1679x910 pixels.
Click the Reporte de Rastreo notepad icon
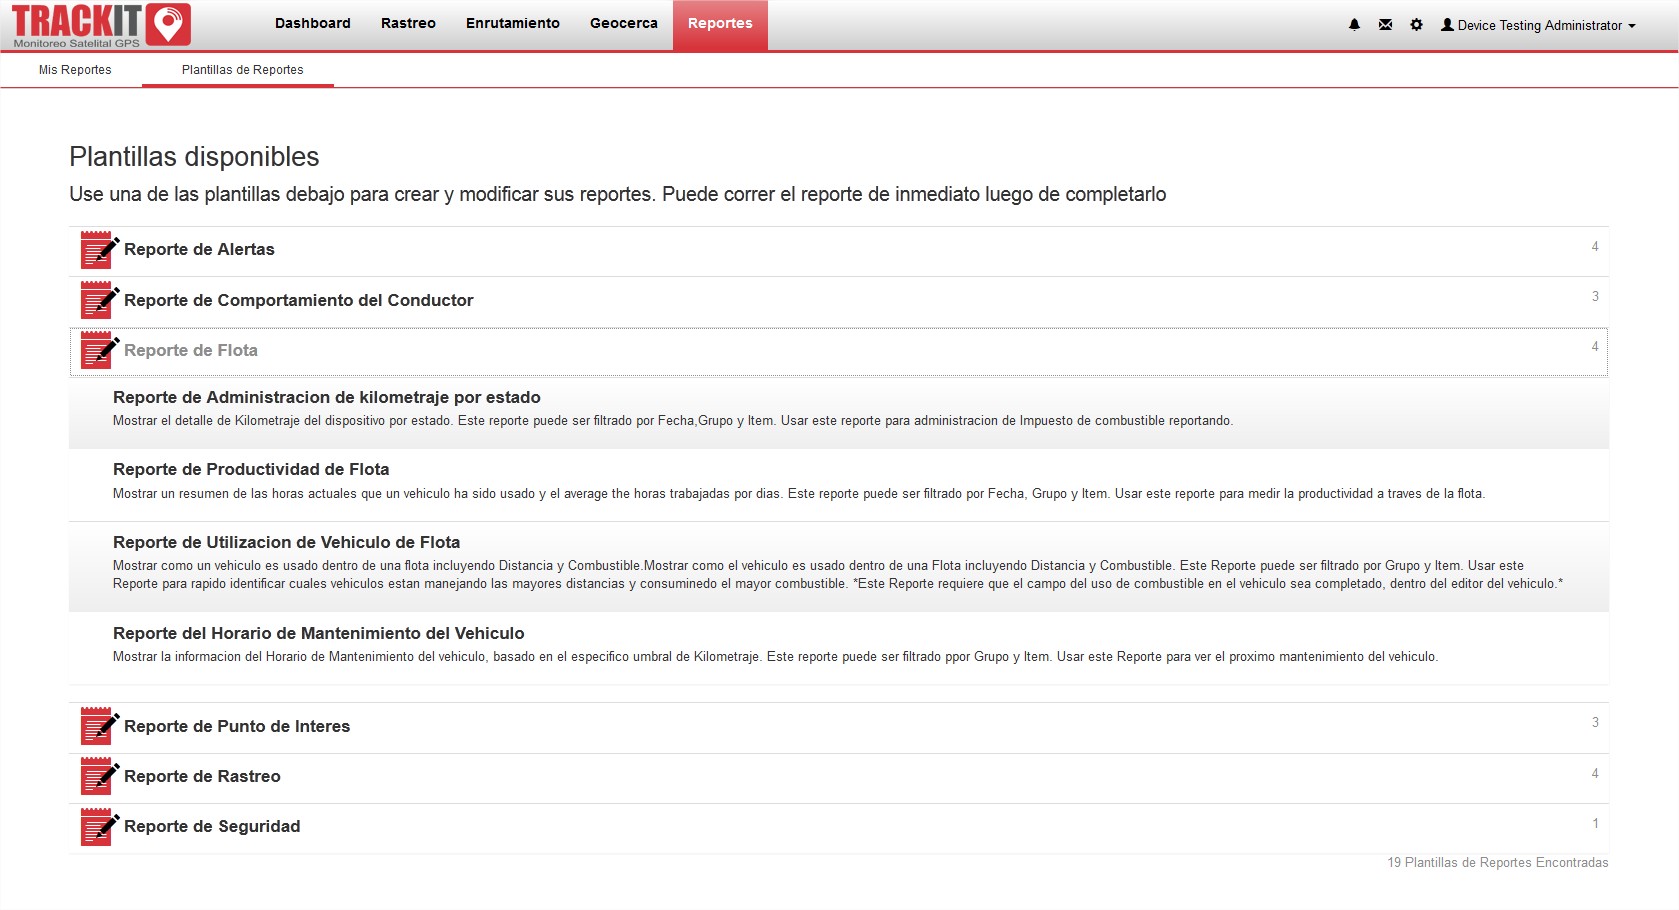point(99,776)
